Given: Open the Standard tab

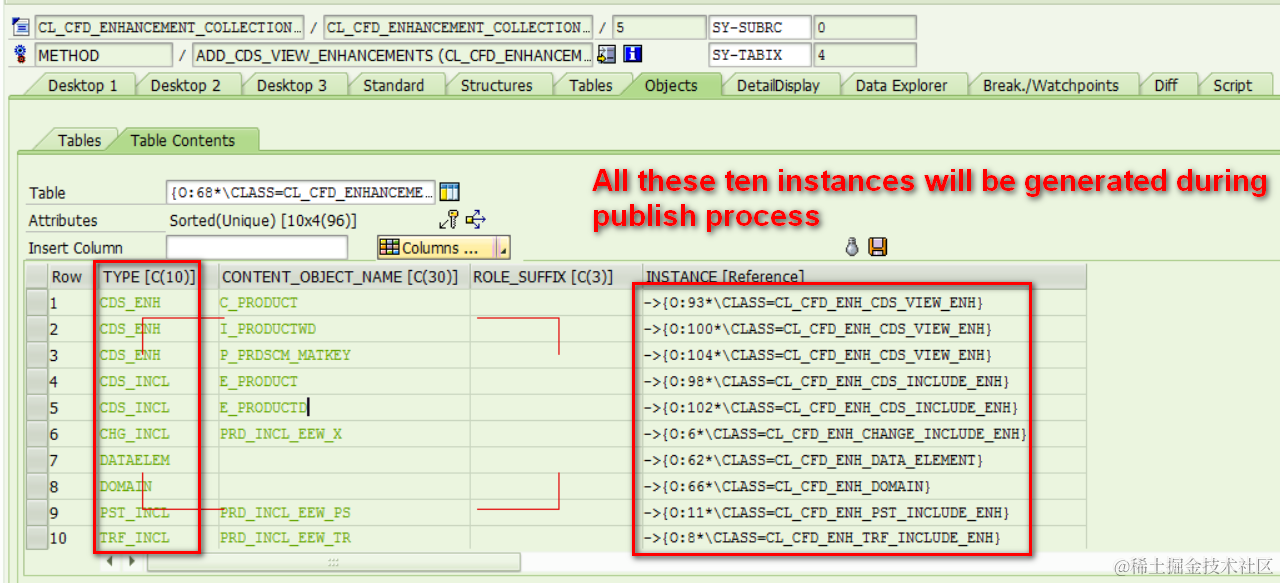Looking at the screenshot, I should (393, 85).
